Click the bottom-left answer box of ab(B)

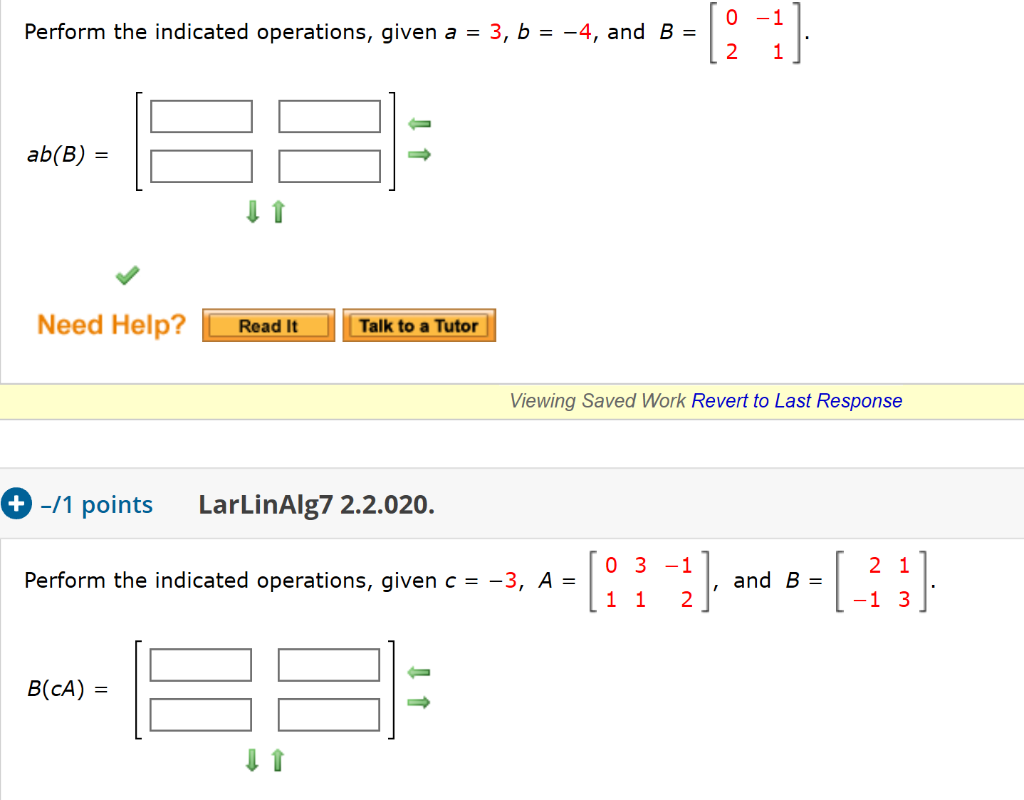(x=200, y=166)
